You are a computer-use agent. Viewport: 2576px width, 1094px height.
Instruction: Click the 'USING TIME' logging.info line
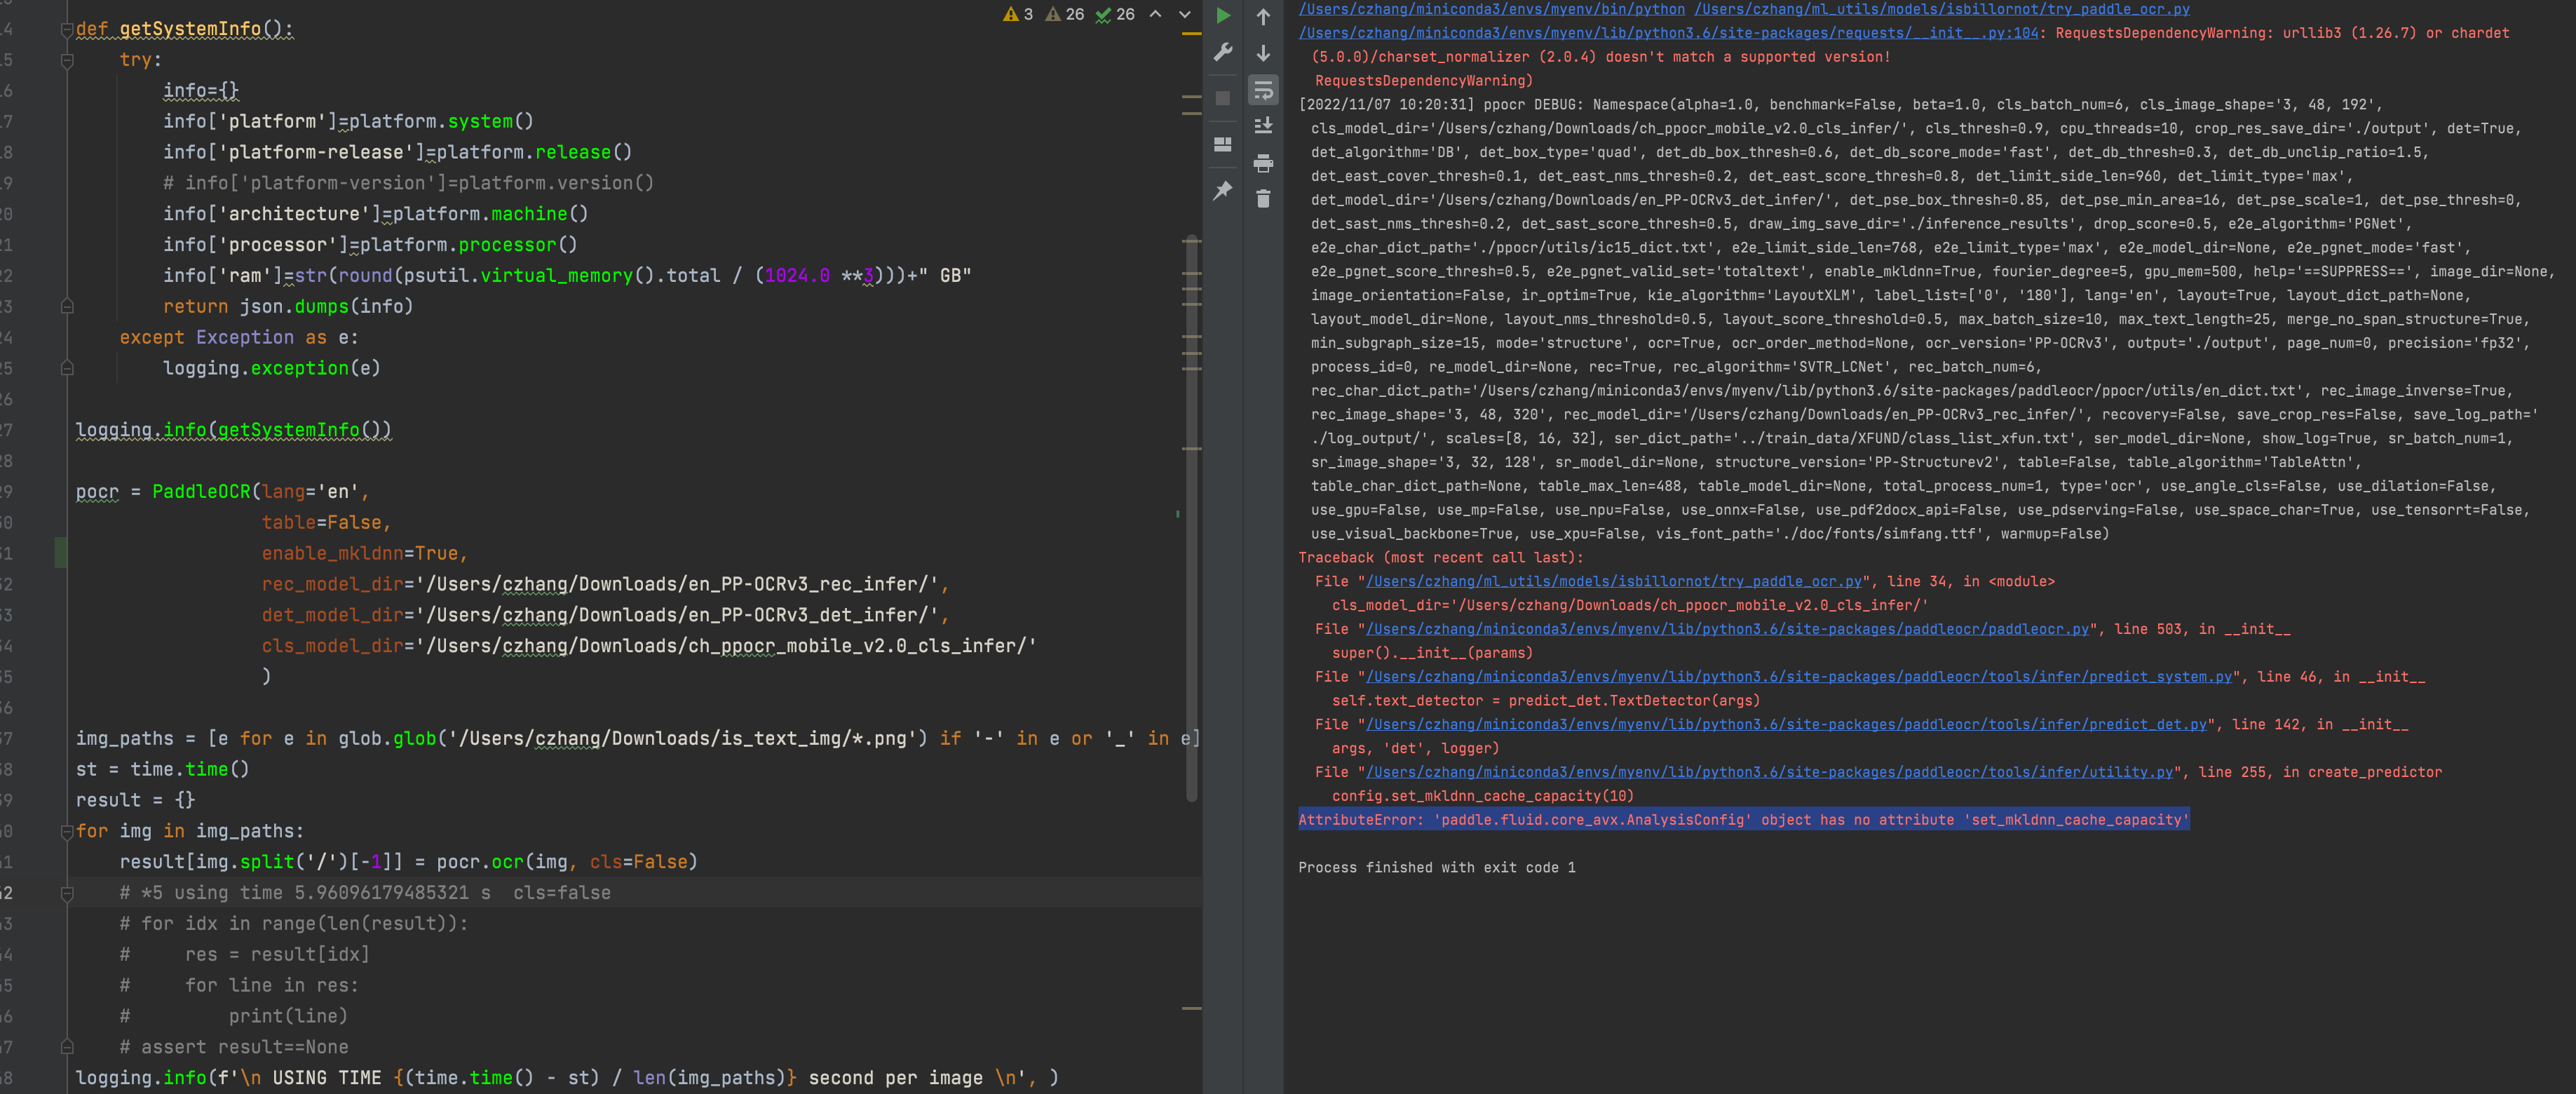click(x=567, y=1078)
